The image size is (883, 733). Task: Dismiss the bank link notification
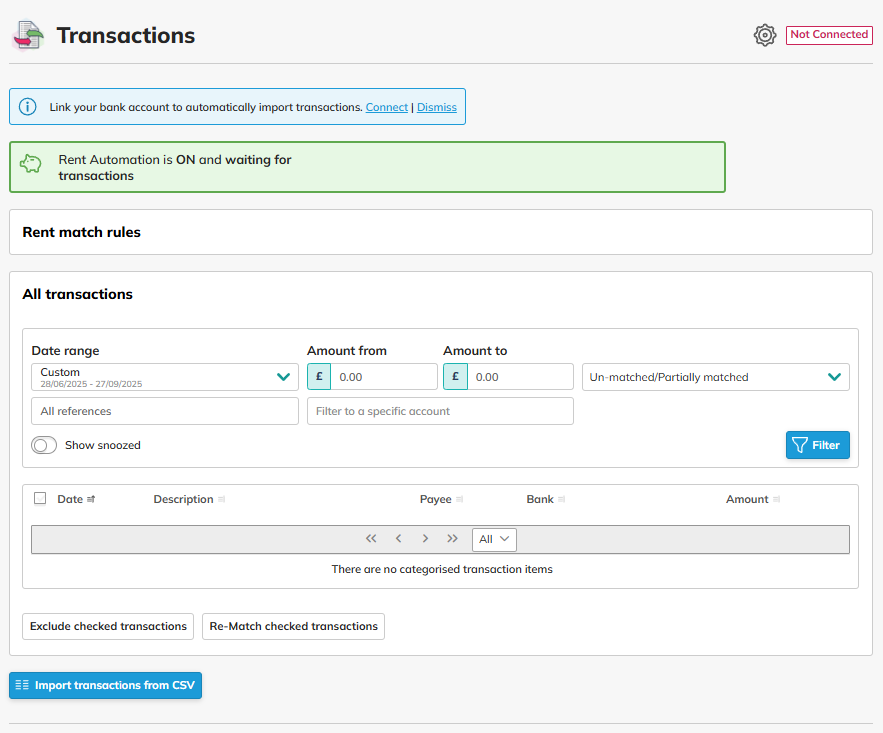(x=437, y=107)
